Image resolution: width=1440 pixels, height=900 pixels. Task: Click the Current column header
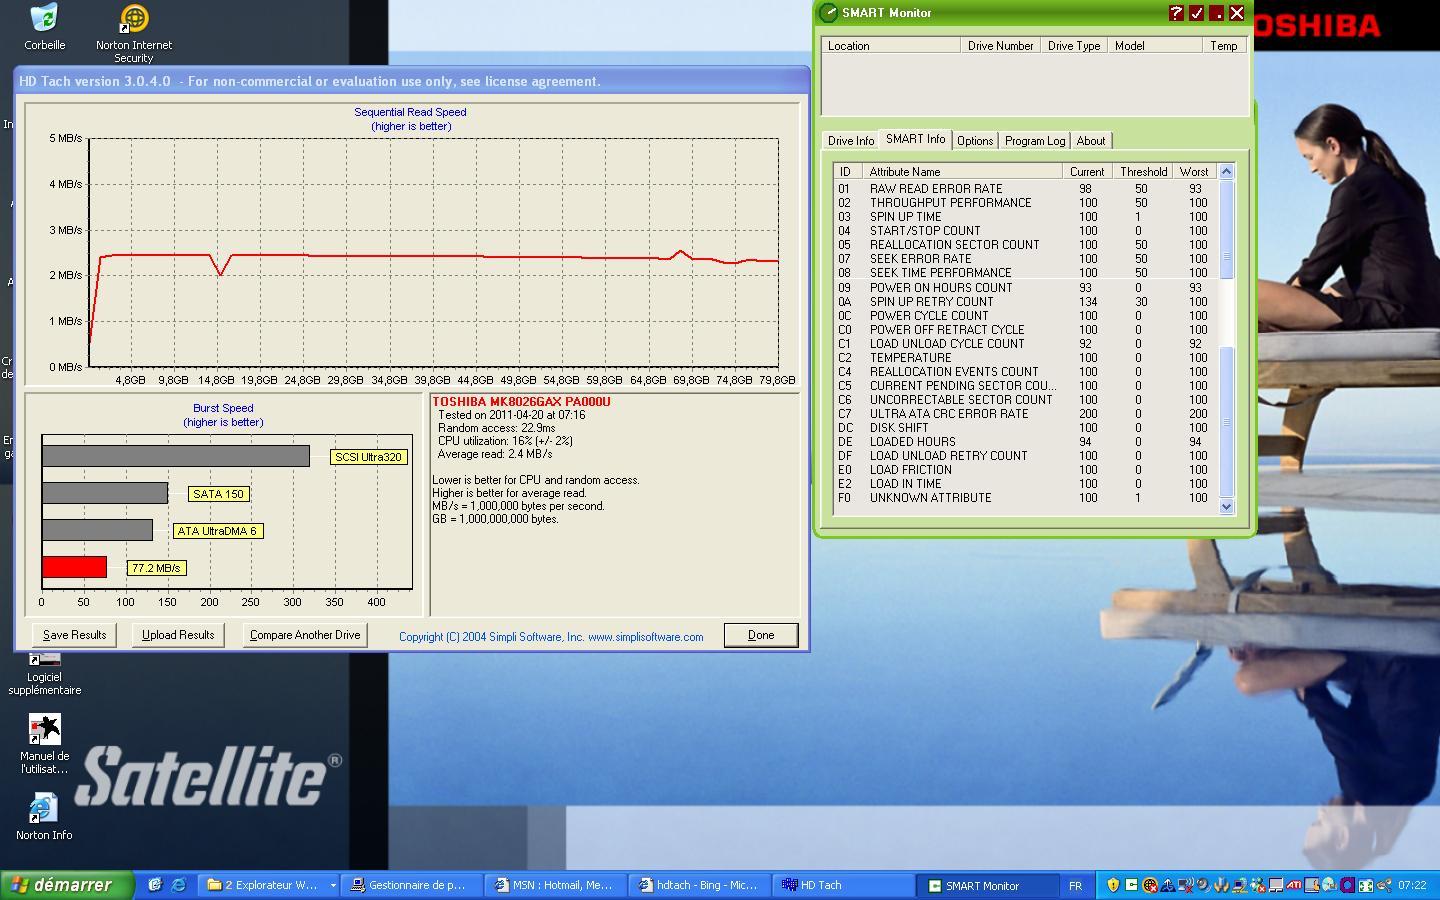1087,172
